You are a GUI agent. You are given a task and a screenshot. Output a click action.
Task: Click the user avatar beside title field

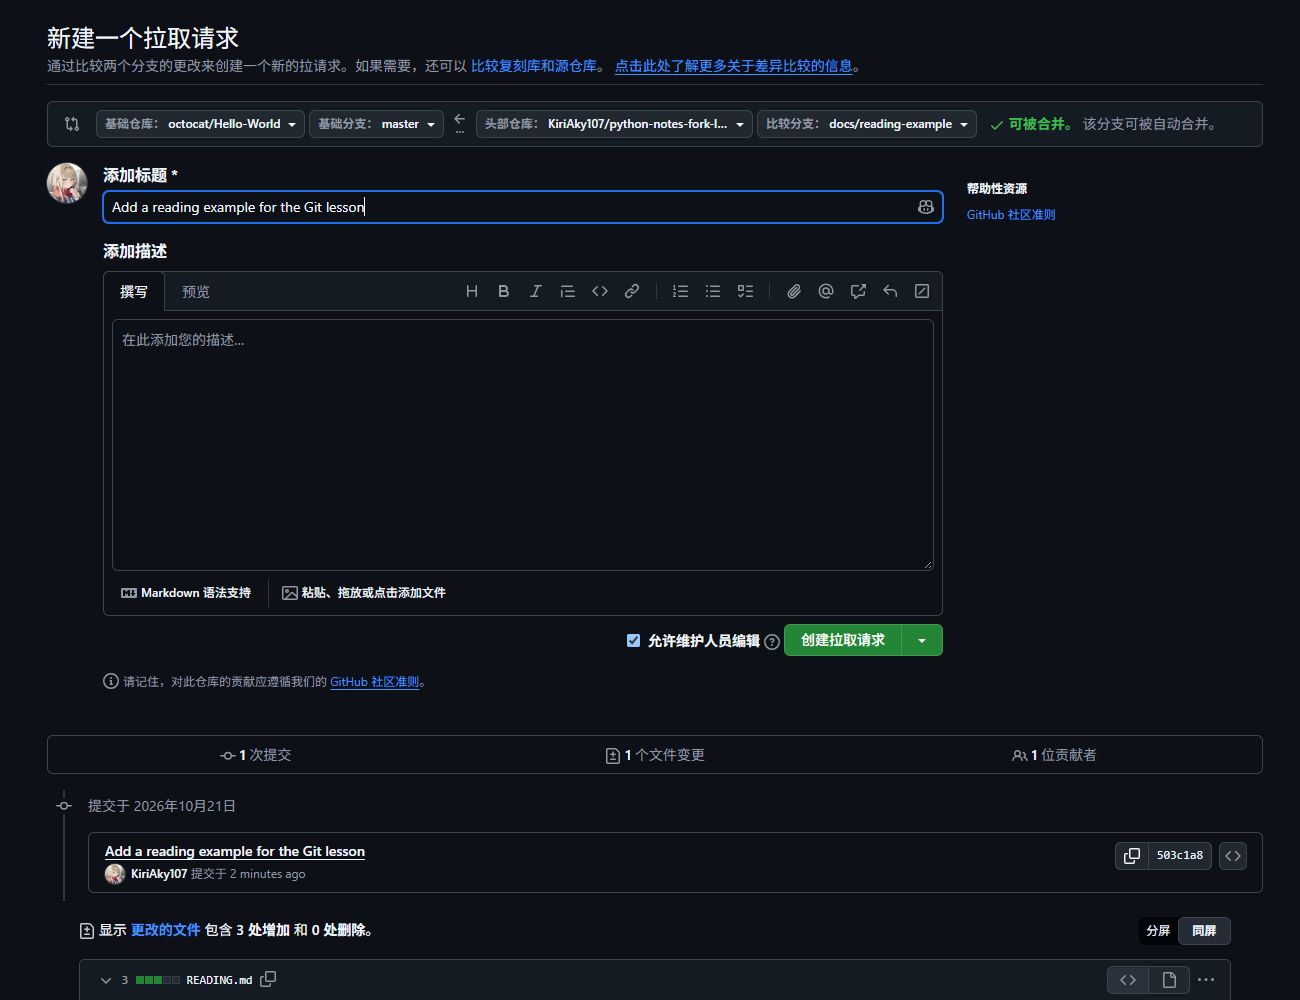click(x=67, y=183)
